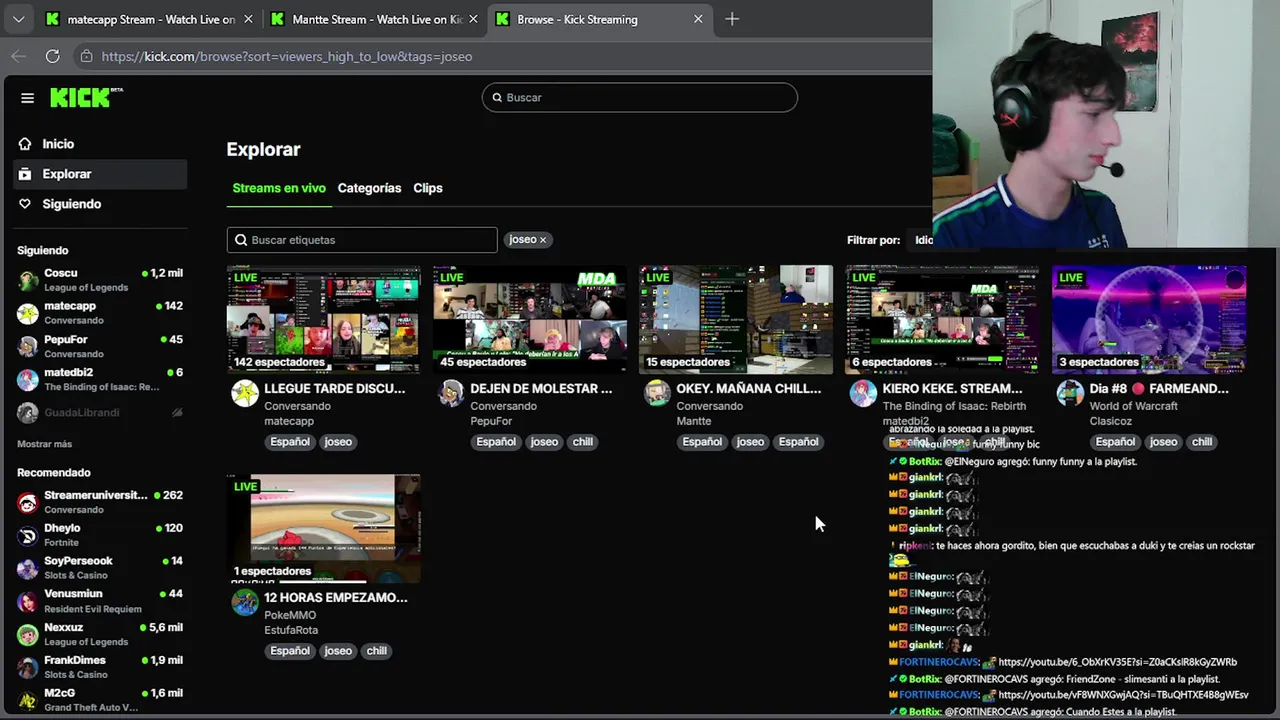The width and height of the screenshot is (1280, 720).
Task: Open FrankDimes recommended channel avatar
Action: [x=28, y=667]
